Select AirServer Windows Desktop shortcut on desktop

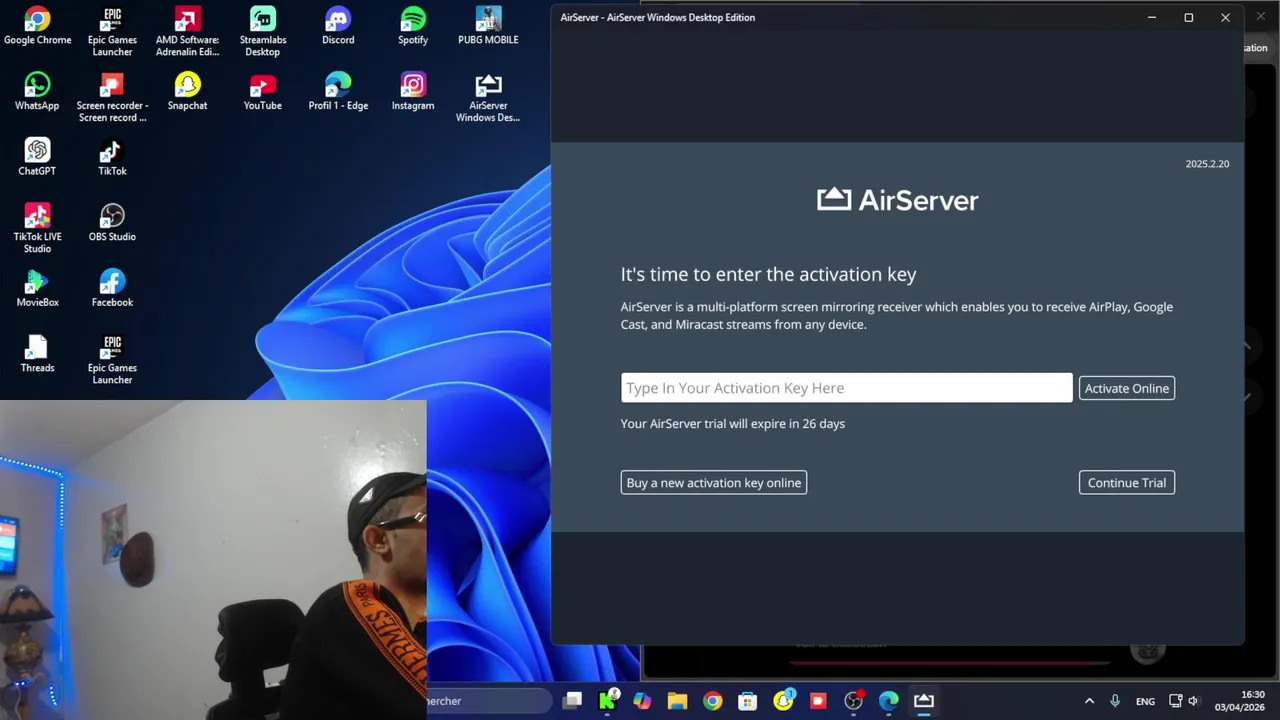coord(488,98)
